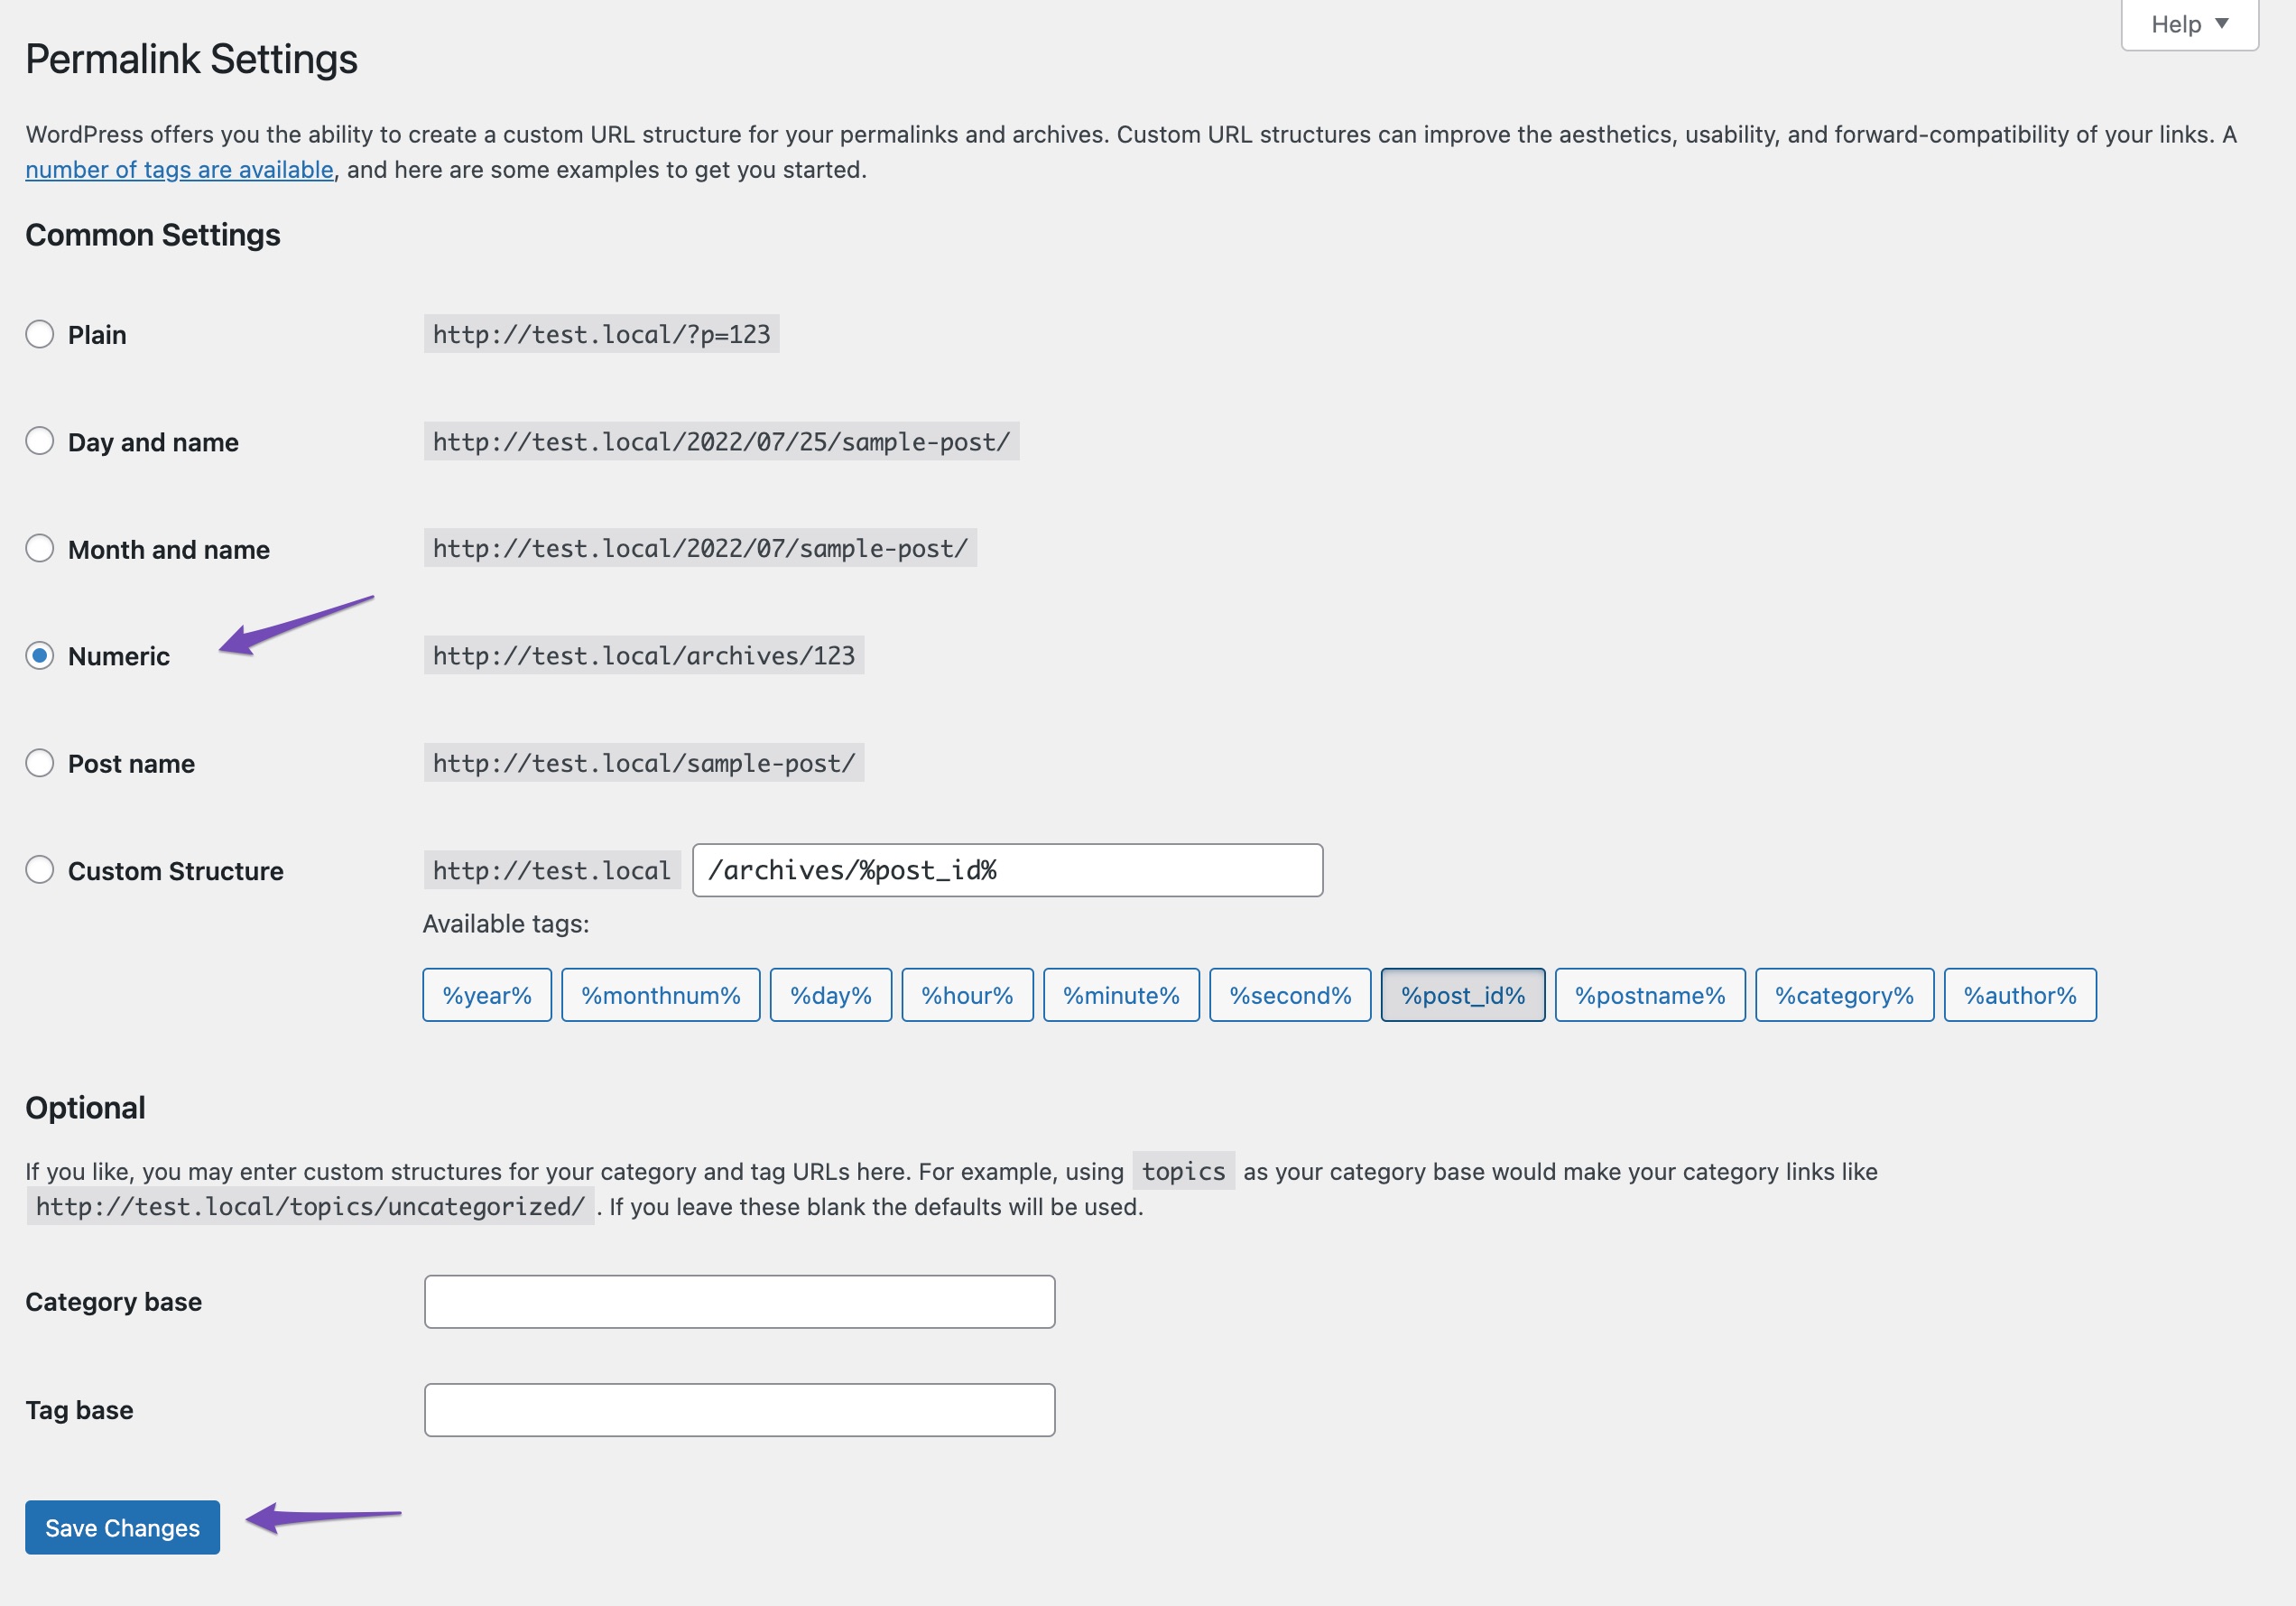Image resolution: width=2296 pixels, height=1606 pixels.
Task: Pick the Post name permalink structure
Action: (40, 763)
